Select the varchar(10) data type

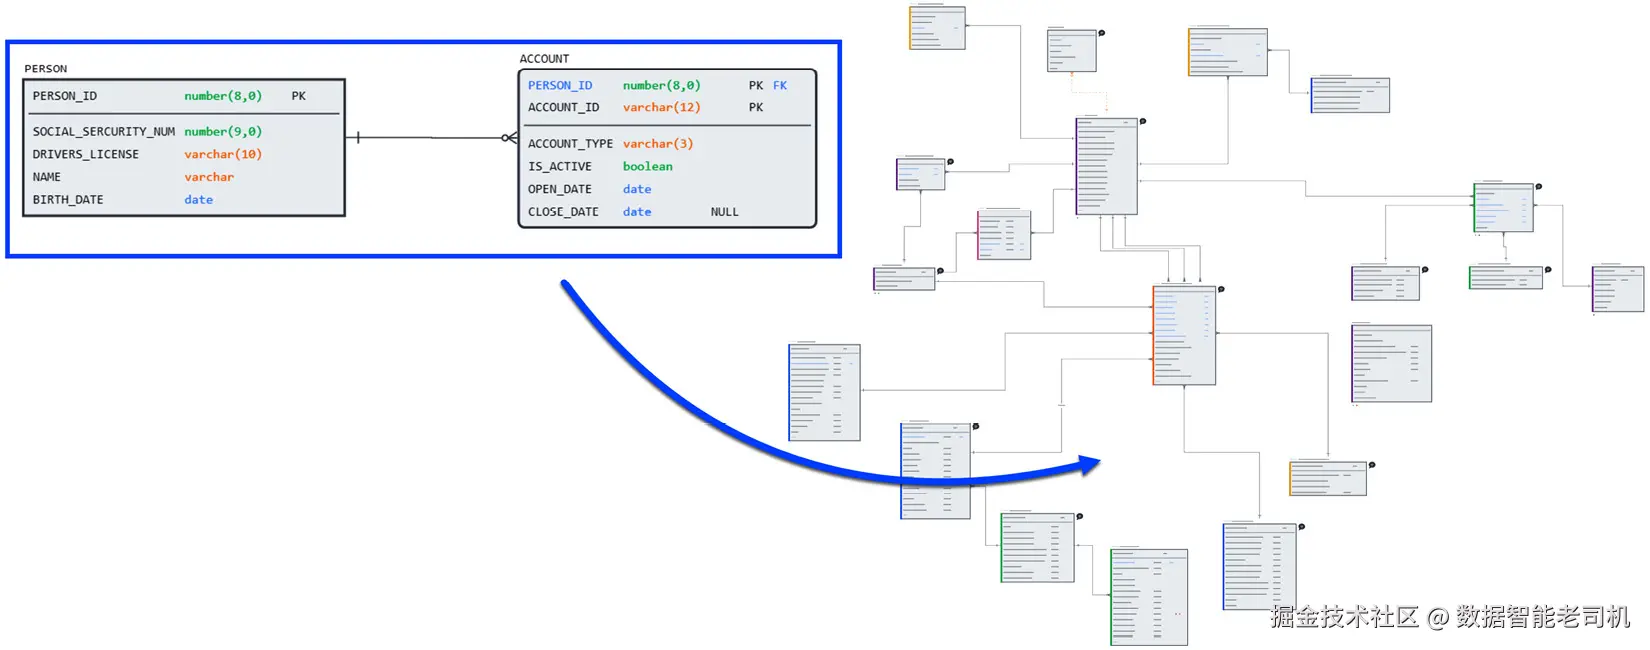[x=223, y=154]
